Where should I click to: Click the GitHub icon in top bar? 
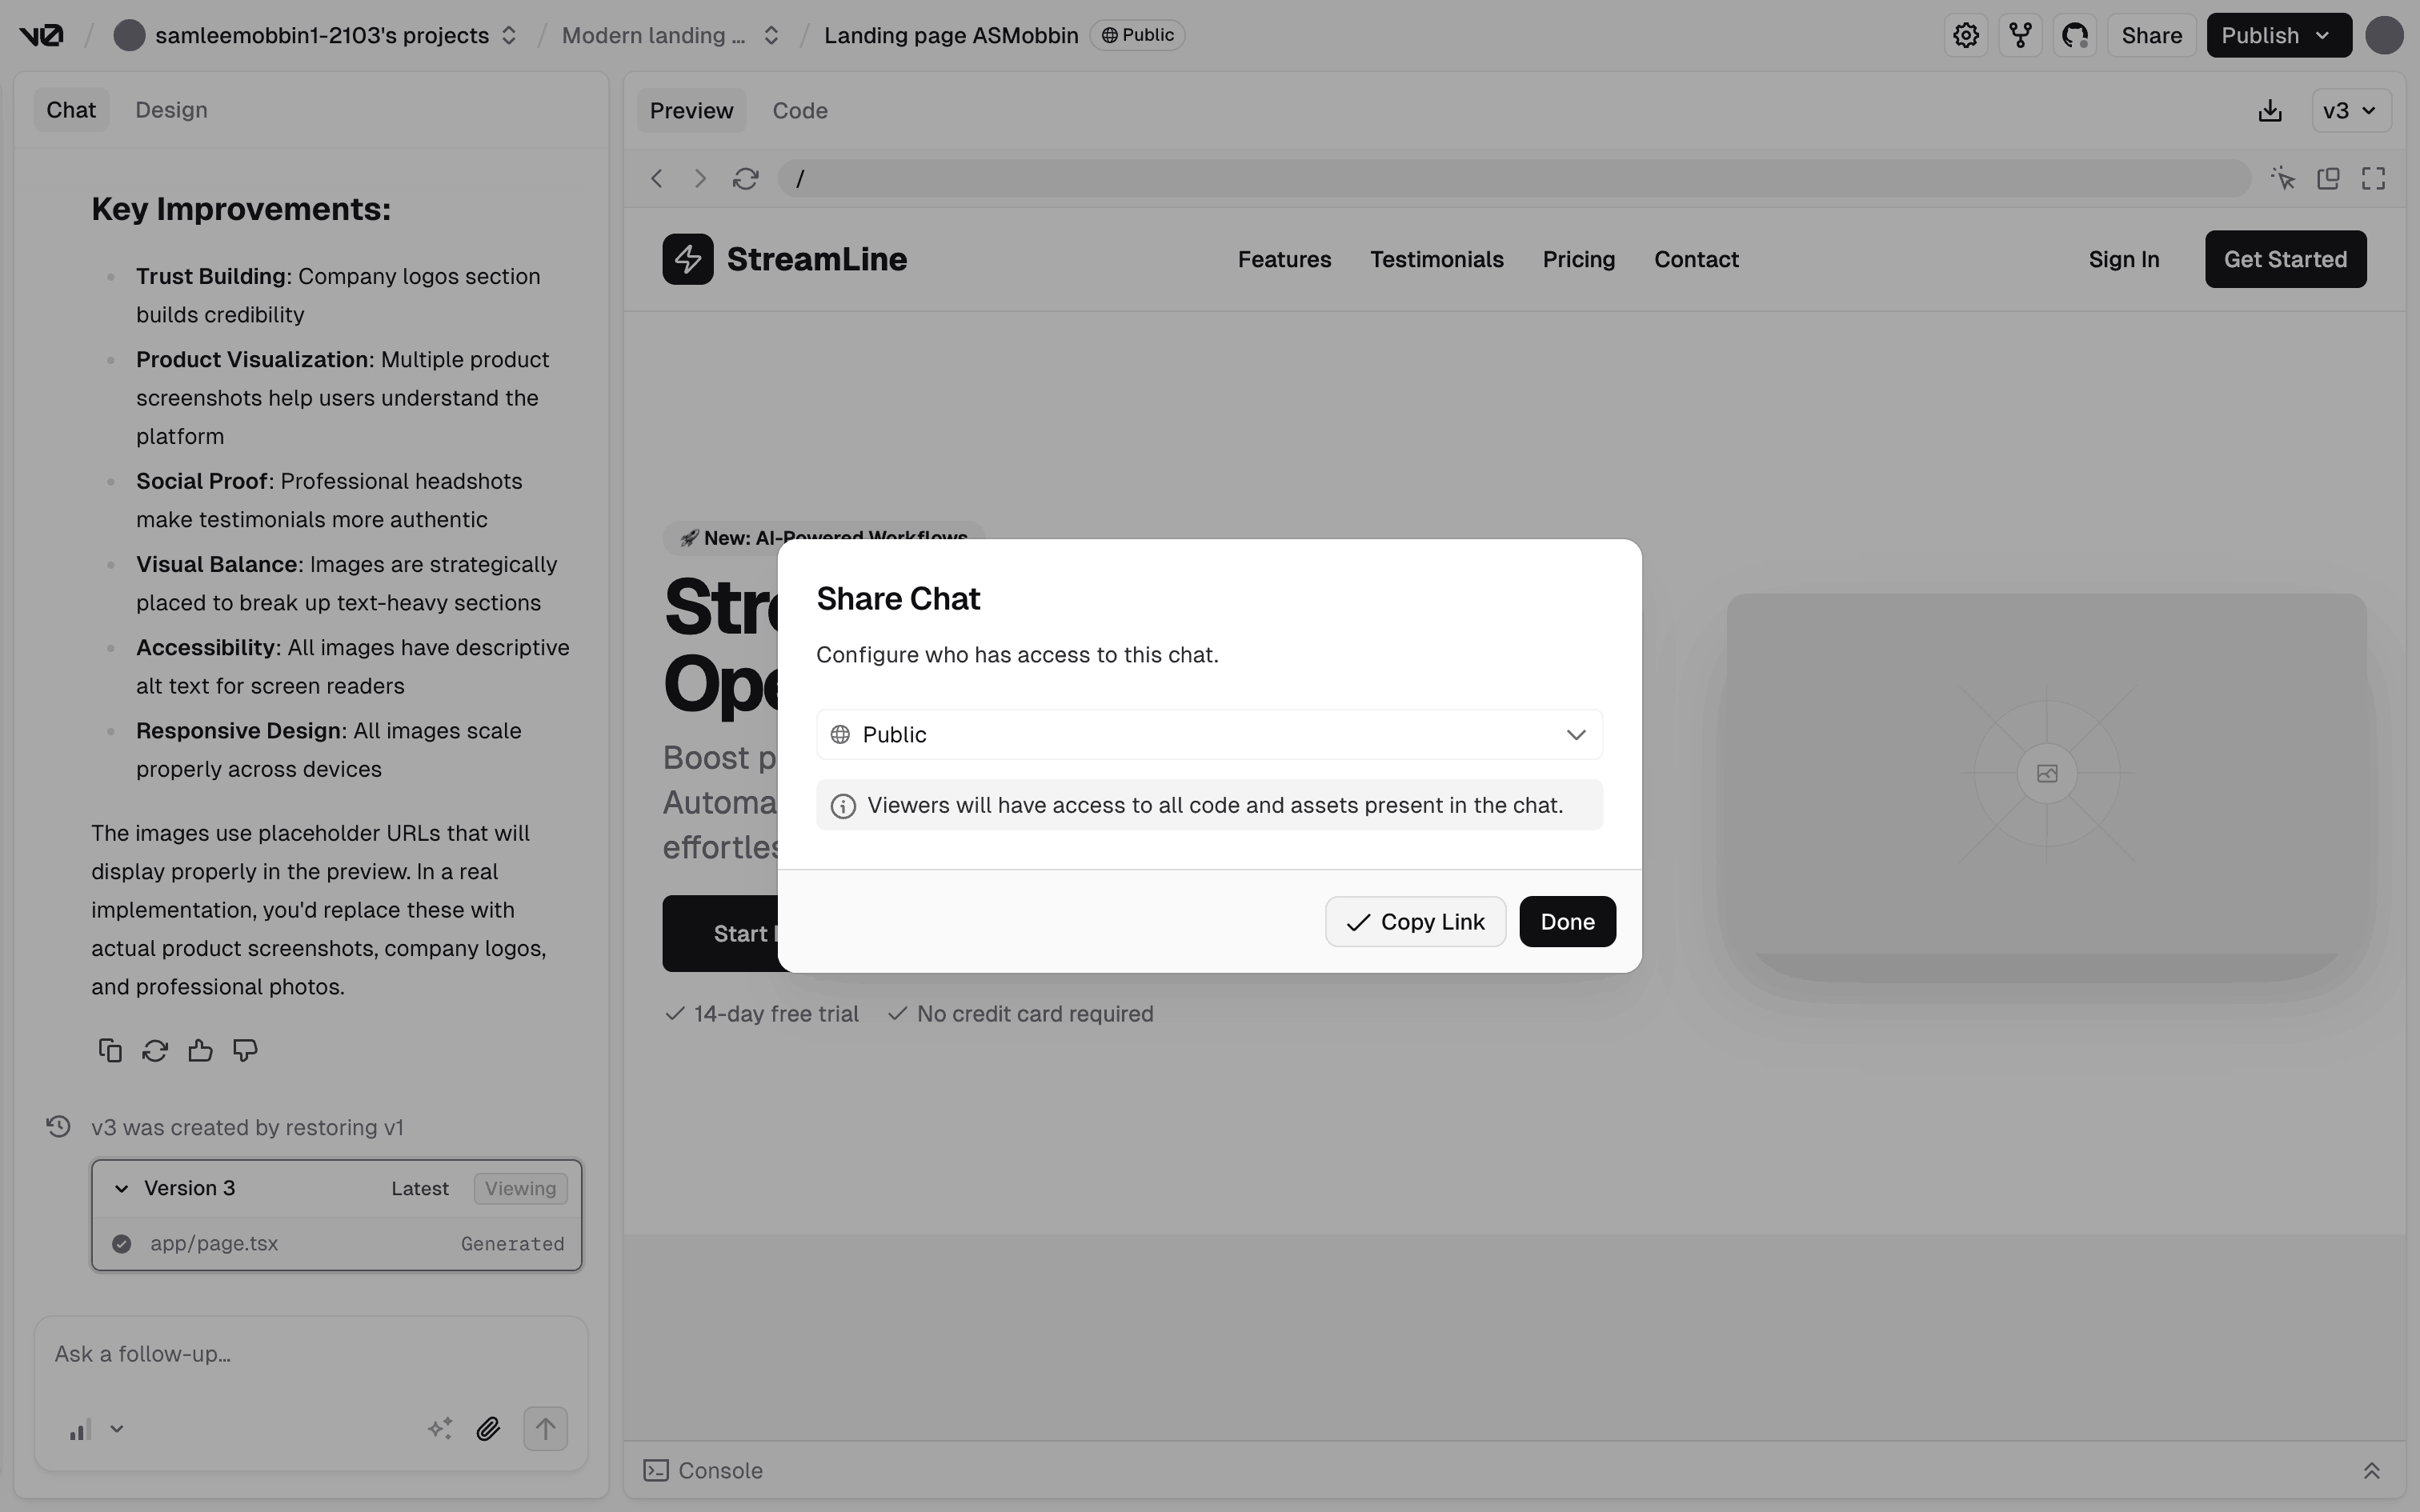[2075, 36]
